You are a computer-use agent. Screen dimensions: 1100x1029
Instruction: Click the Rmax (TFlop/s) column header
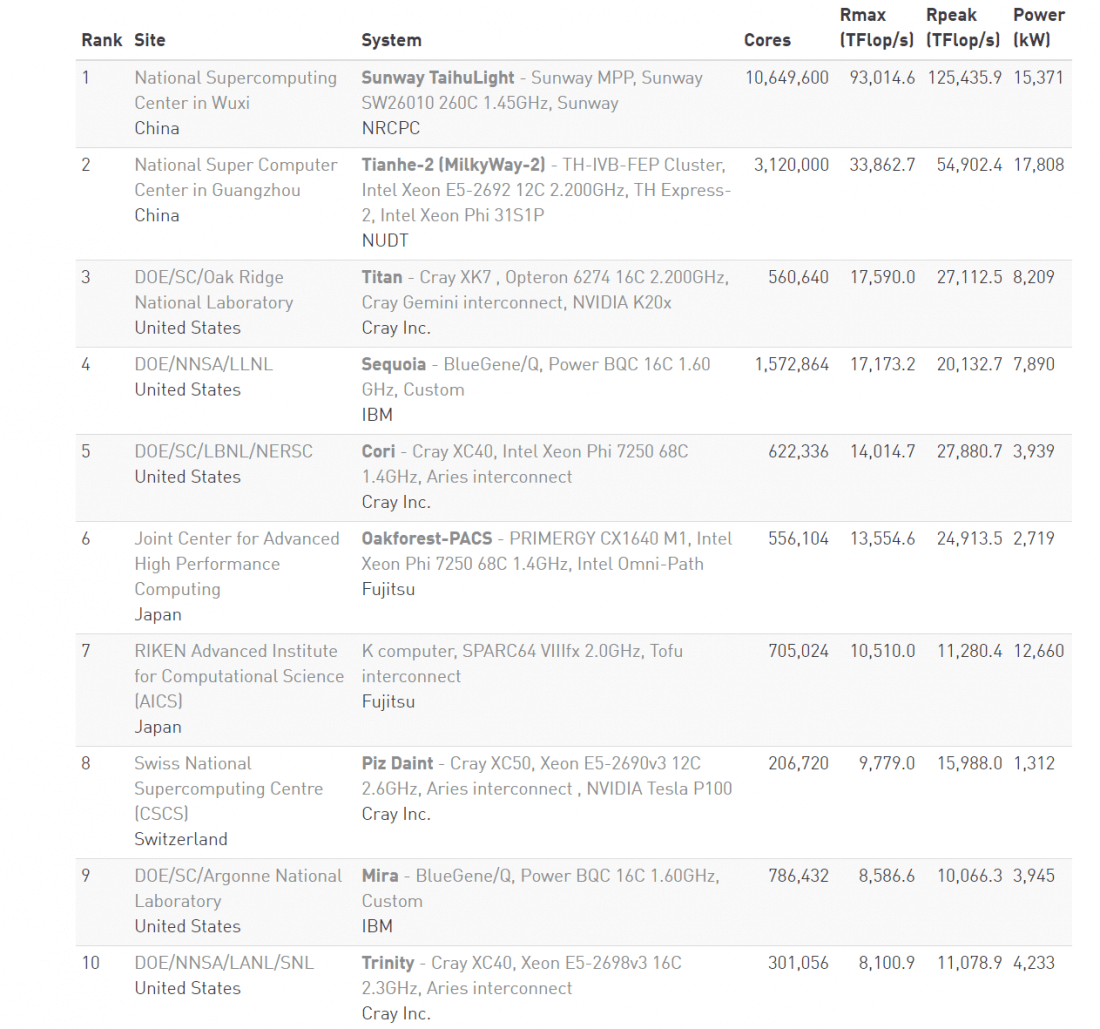pyautogui.click(x=877, y=27)
